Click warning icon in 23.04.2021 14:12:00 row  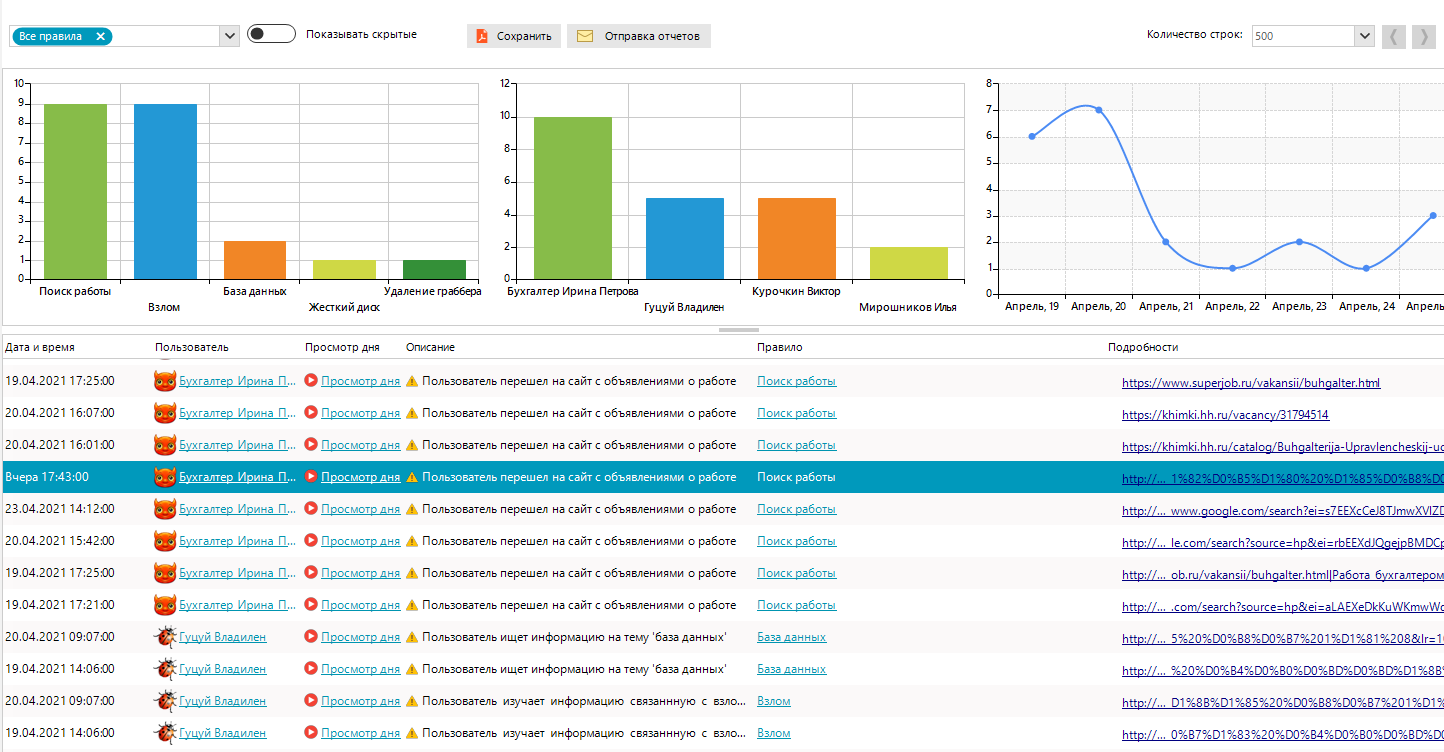pyautogui.click(x=412, y=509)
